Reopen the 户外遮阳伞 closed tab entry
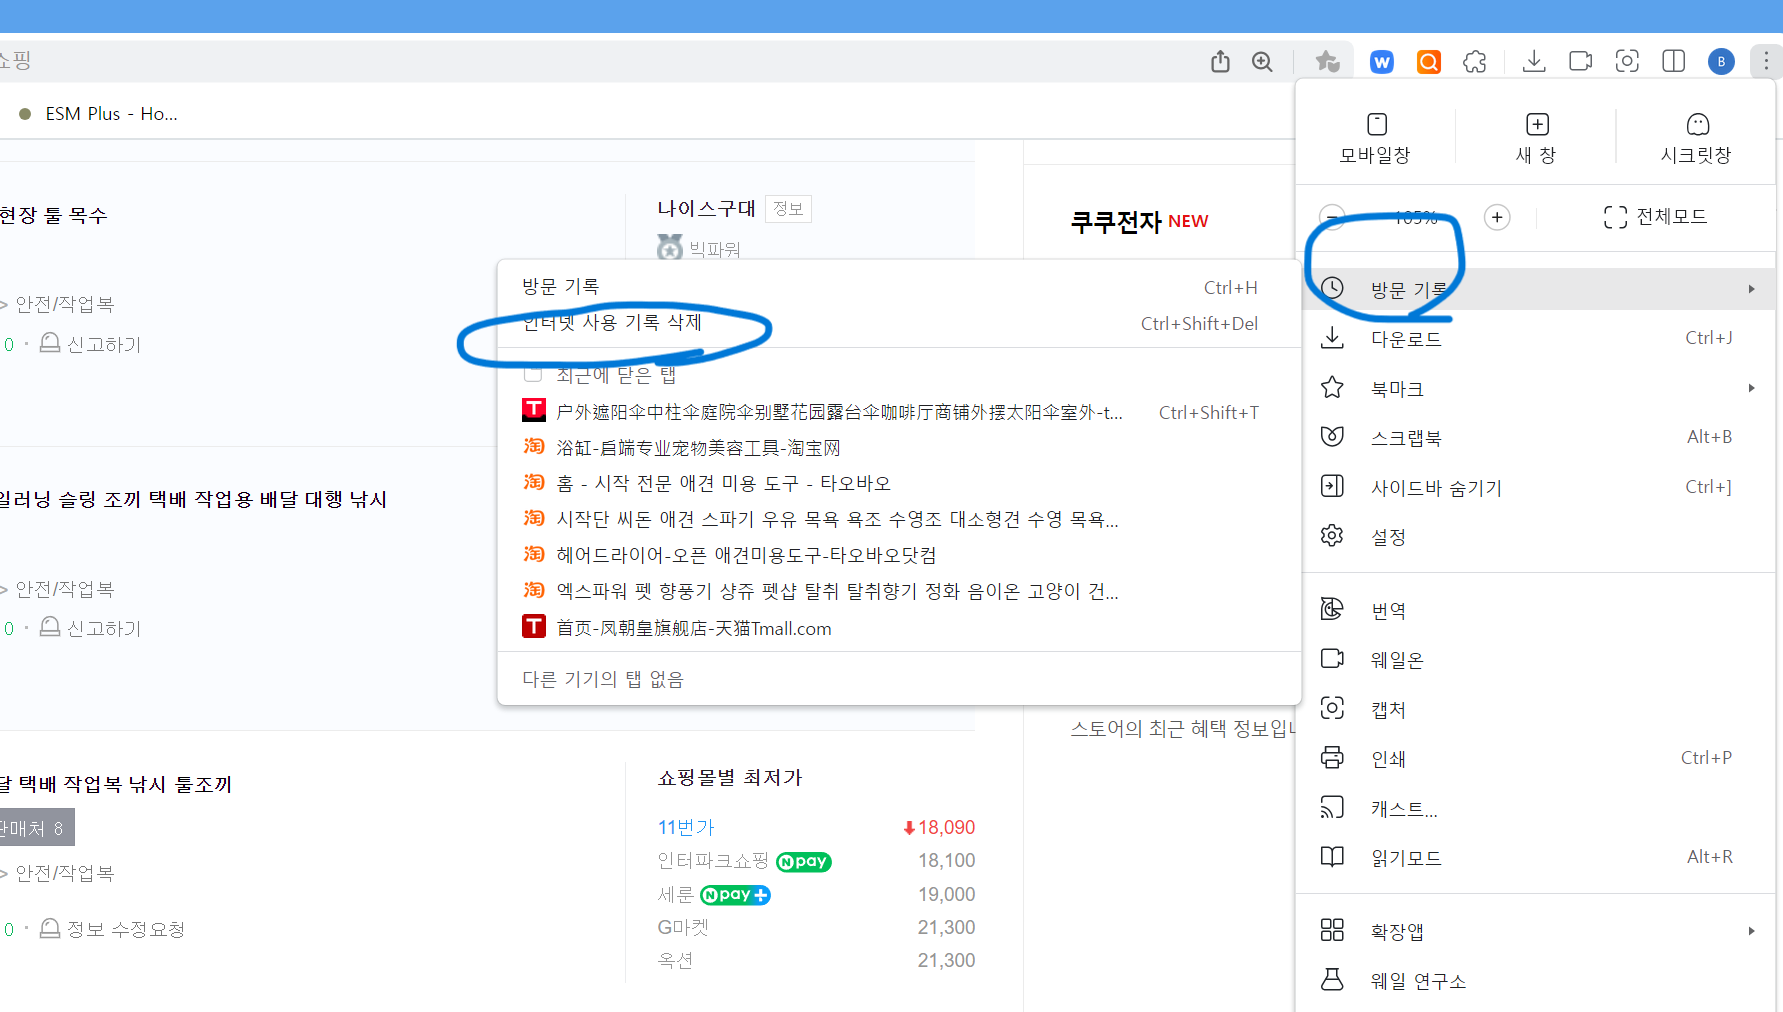1783x1012 pixels. coord(899,412)
